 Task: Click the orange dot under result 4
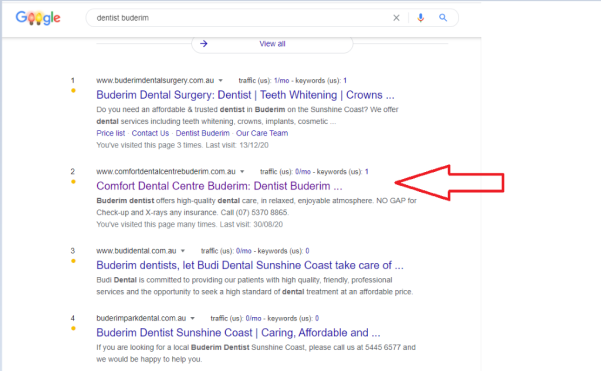(73, 328)
